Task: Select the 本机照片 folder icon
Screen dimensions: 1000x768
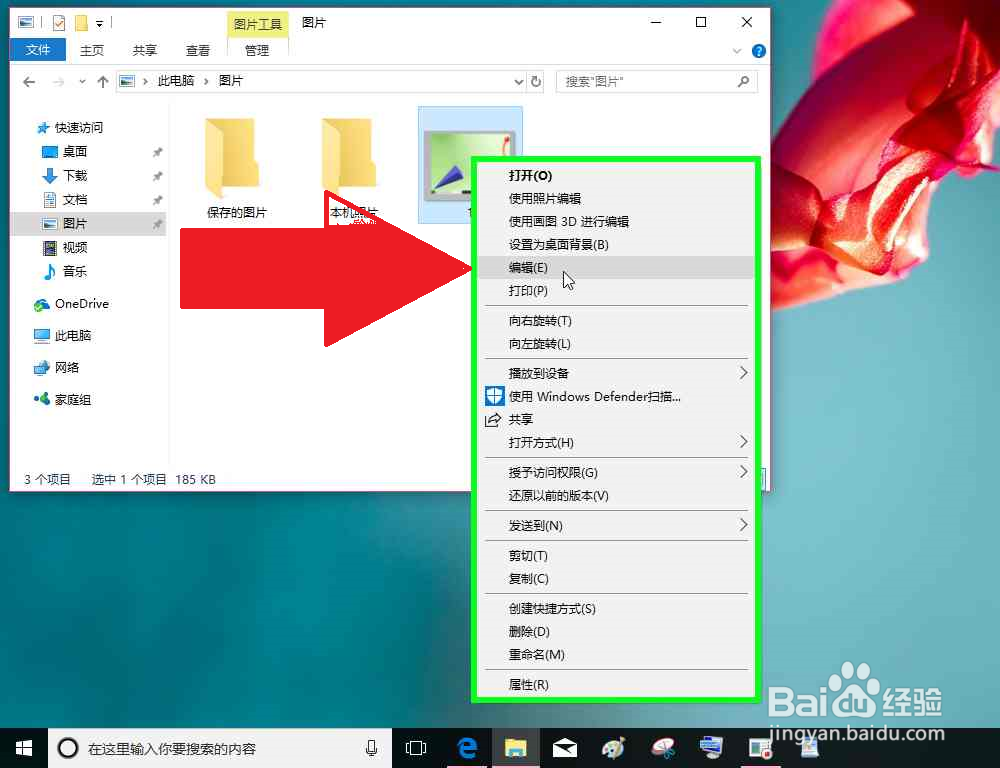Action: (x=351, y=156)
